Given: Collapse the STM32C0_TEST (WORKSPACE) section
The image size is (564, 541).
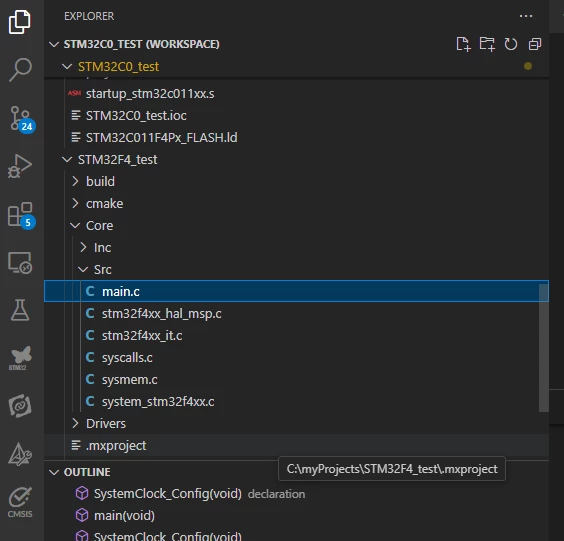Looking at the screenshot, I should click(54, 44).
